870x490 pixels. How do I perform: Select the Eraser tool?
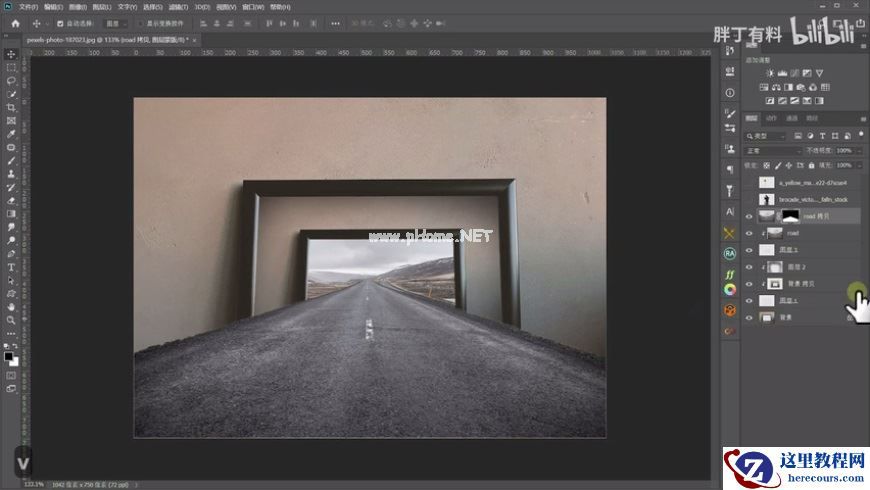click(x=11, y=201)
